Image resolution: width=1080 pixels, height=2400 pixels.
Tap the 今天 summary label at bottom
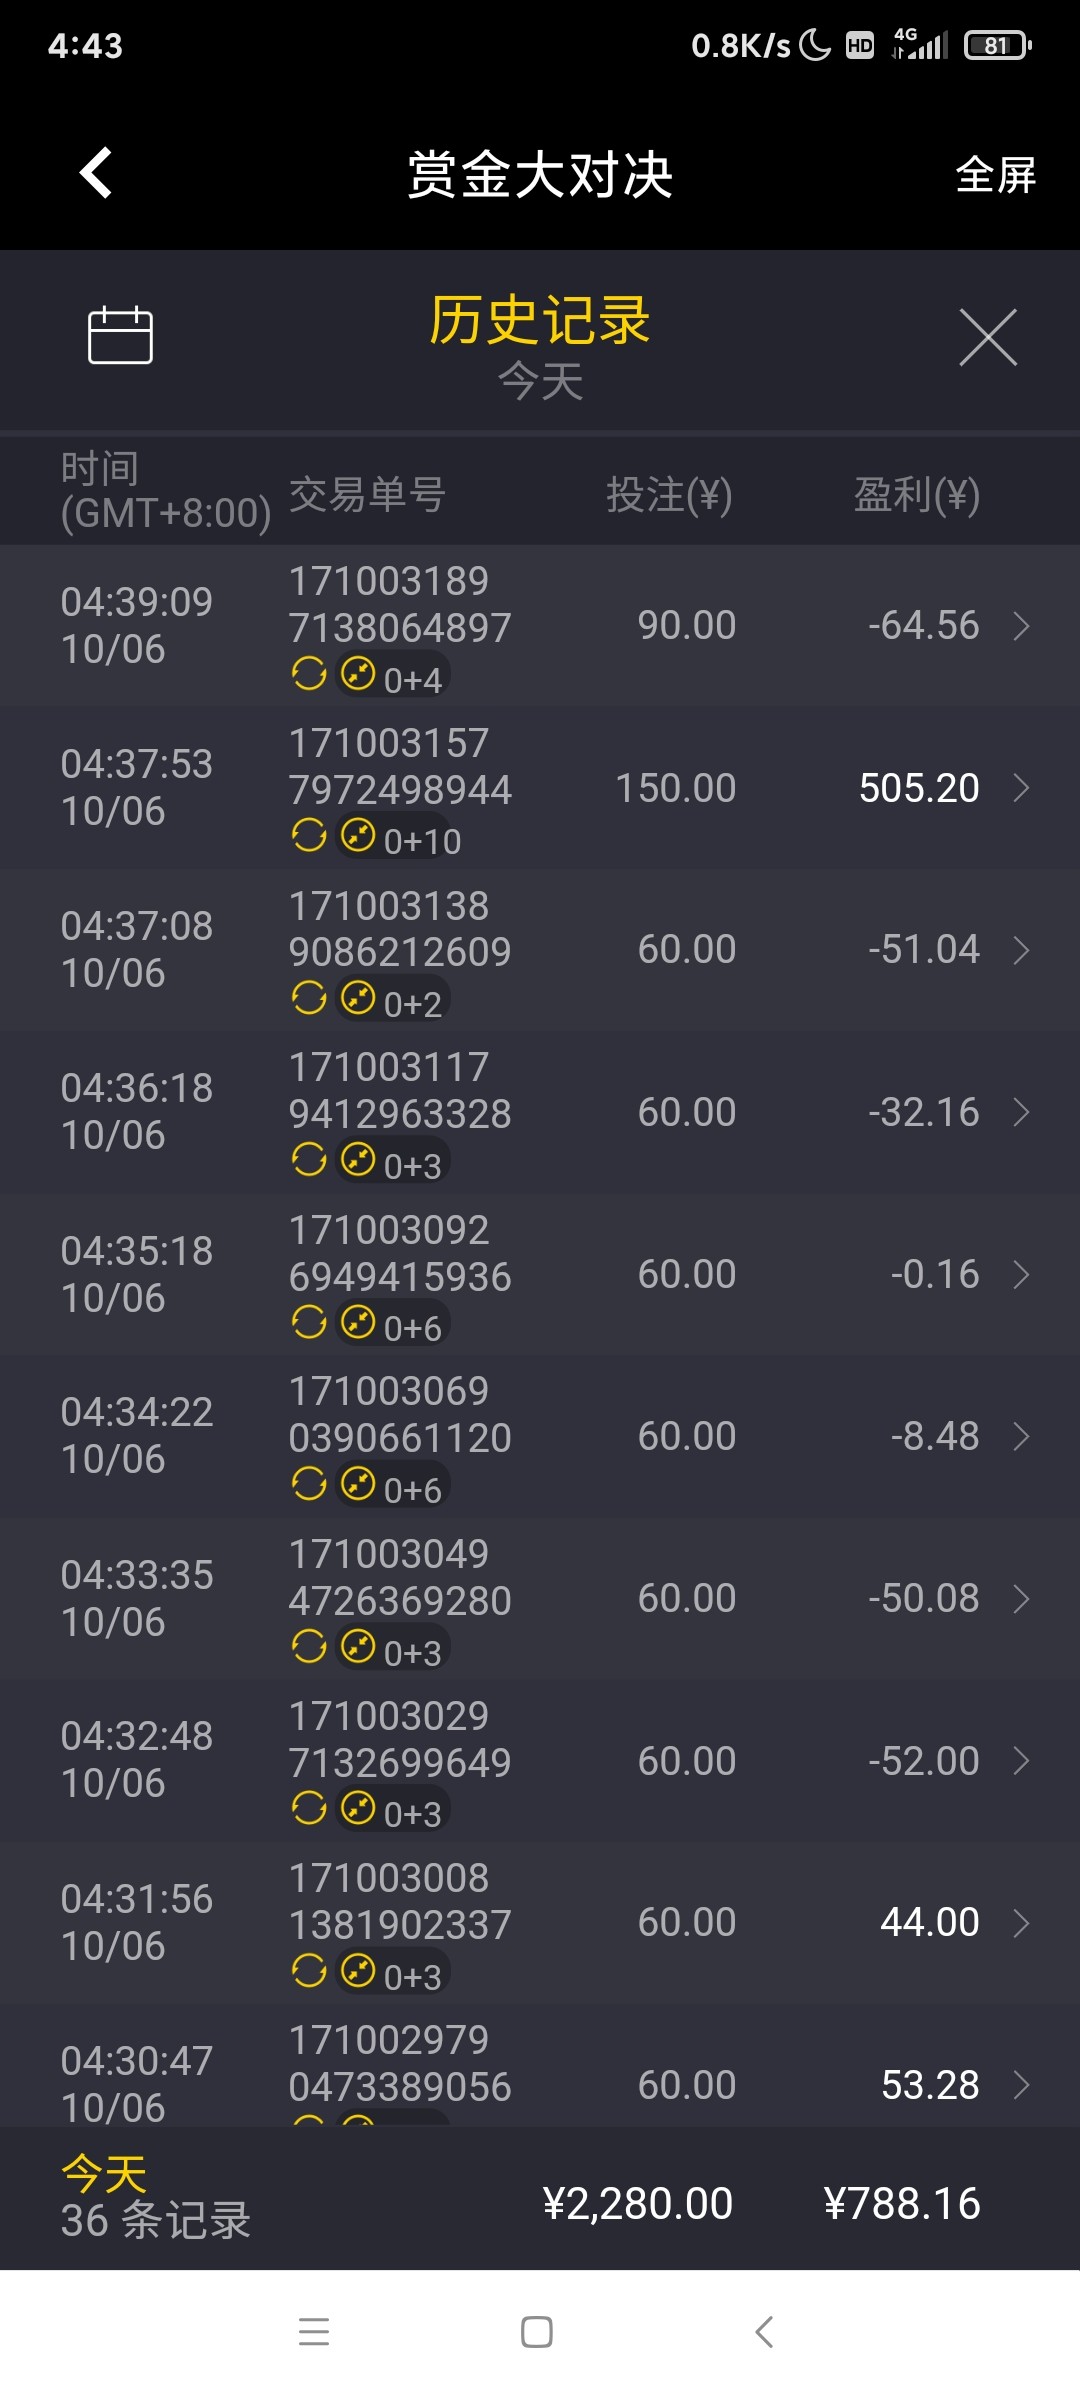pos(104,2173)
